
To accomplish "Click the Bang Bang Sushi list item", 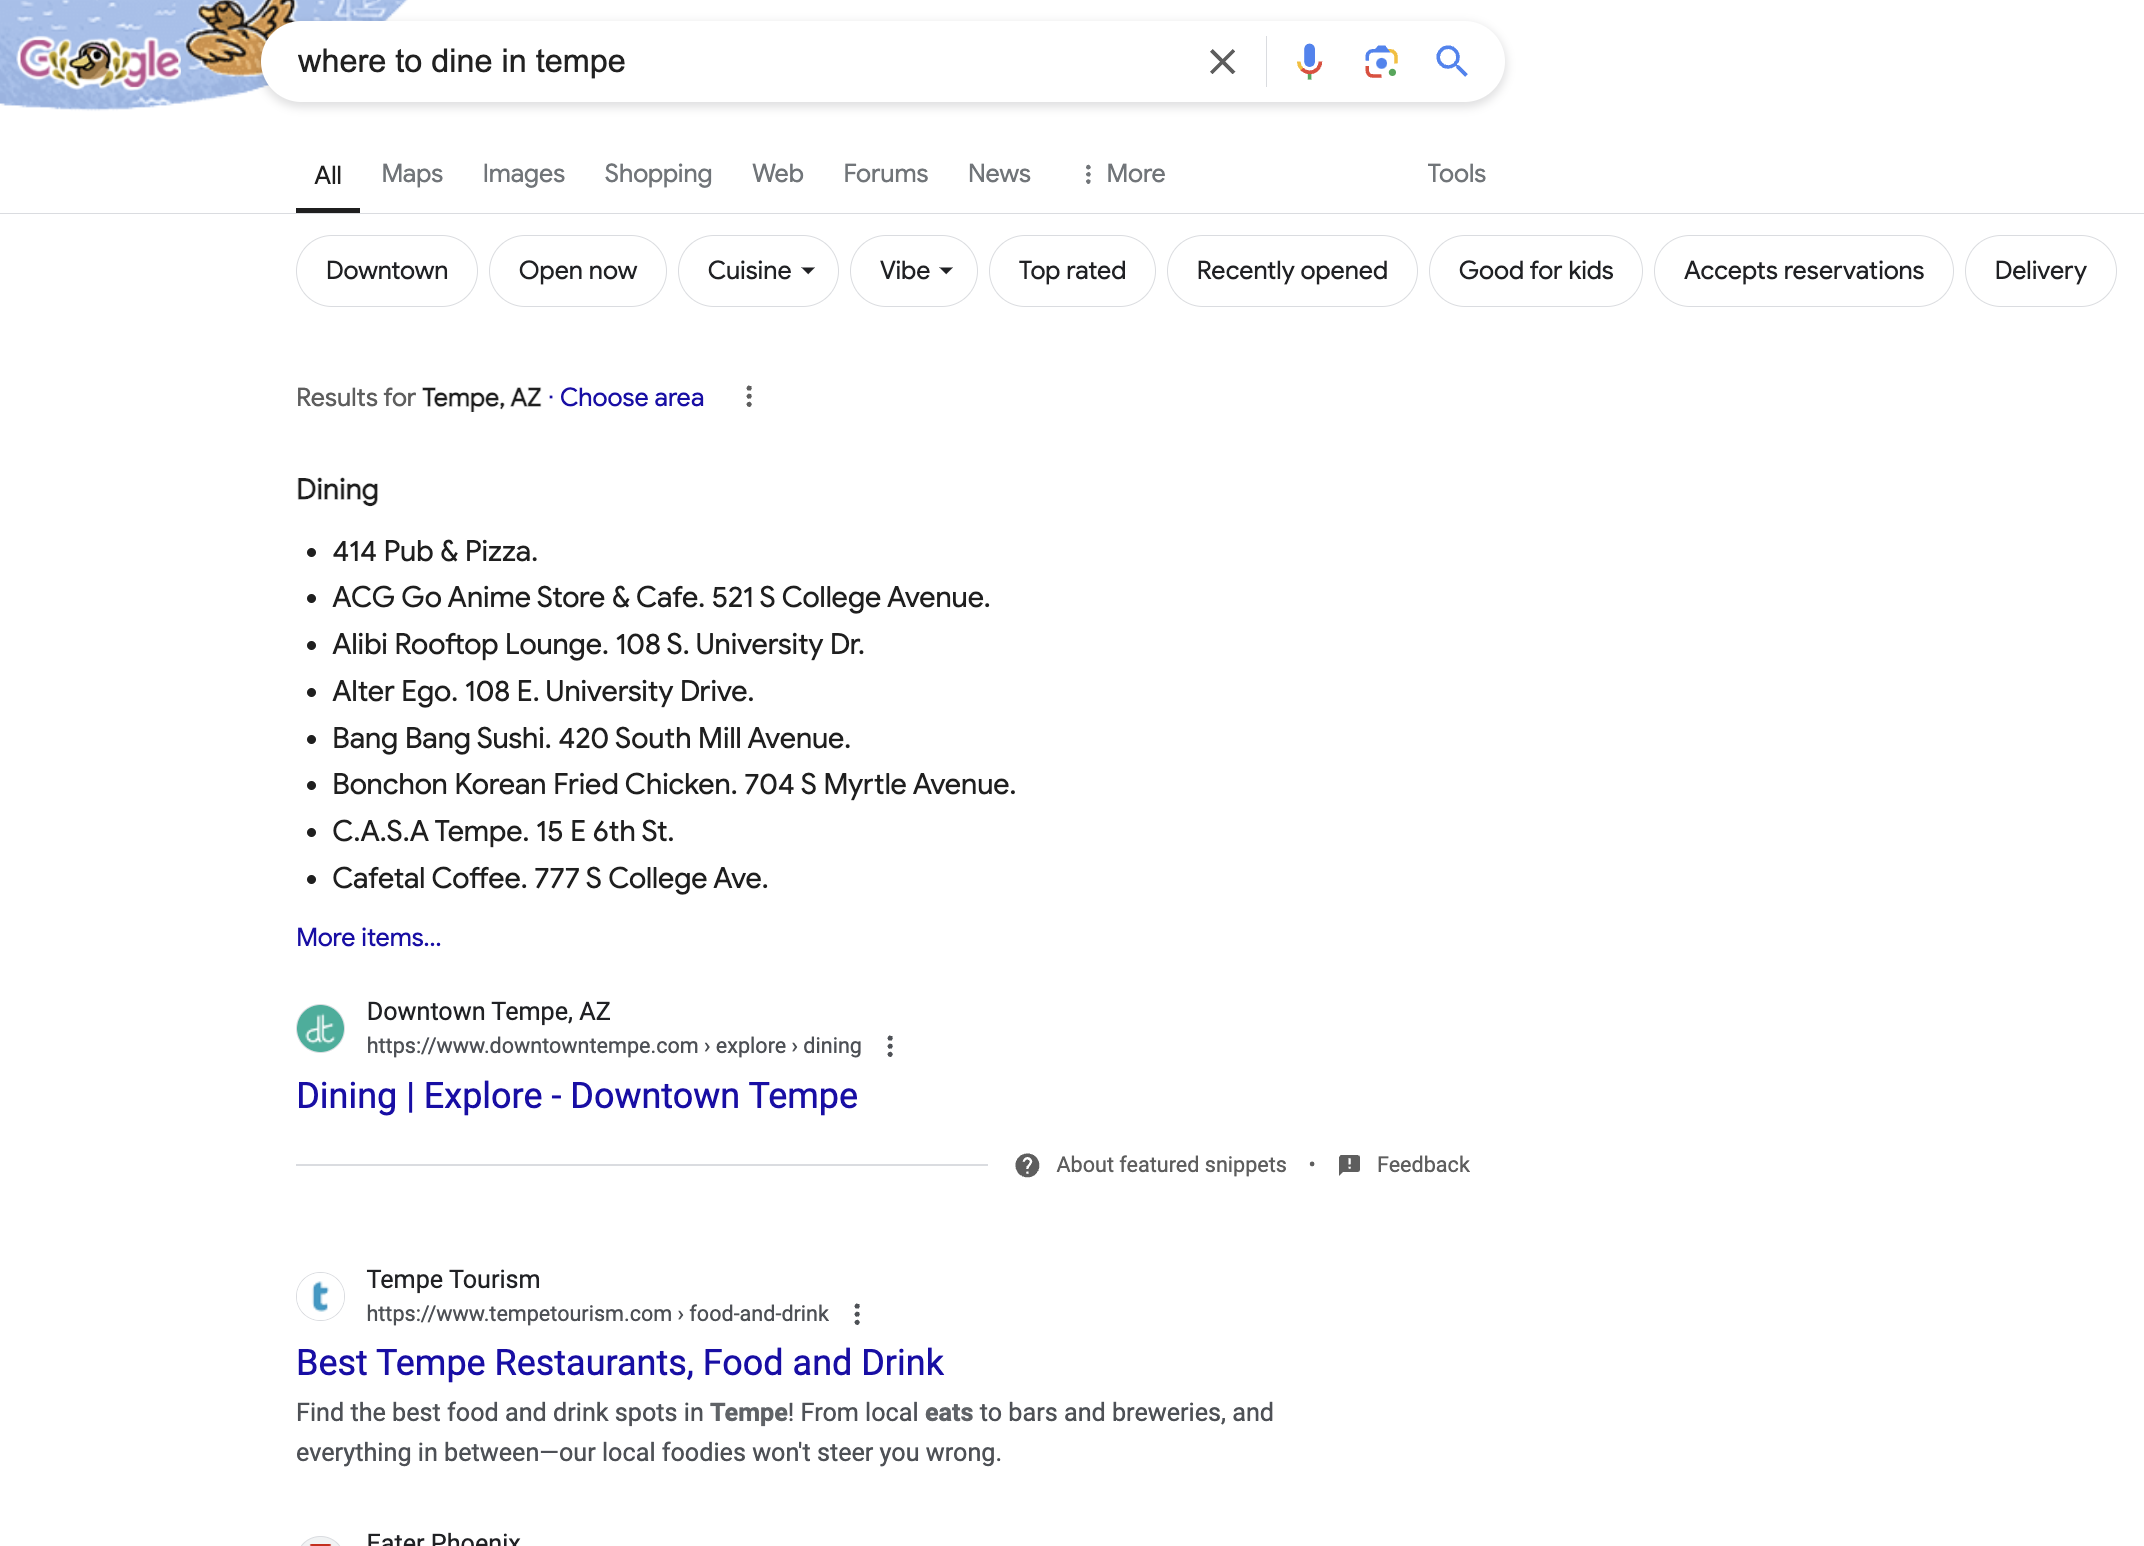I will tap(591, 739).
